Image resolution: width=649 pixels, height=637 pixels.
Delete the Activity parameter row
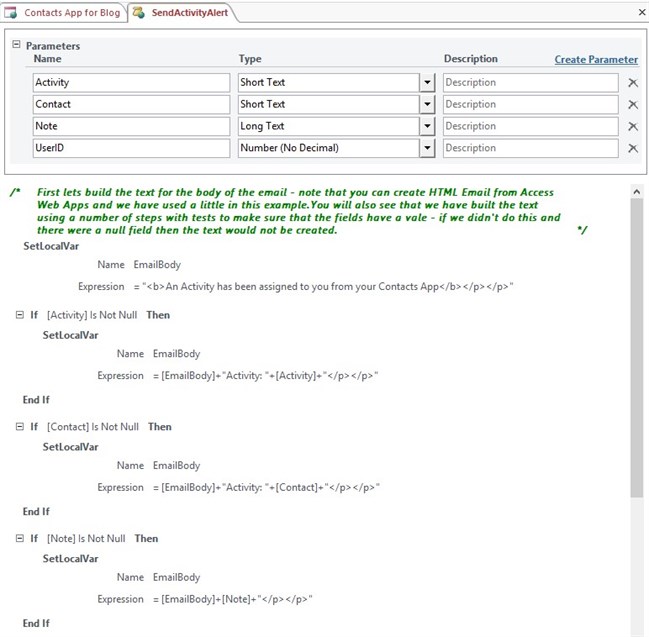(632, 82)
